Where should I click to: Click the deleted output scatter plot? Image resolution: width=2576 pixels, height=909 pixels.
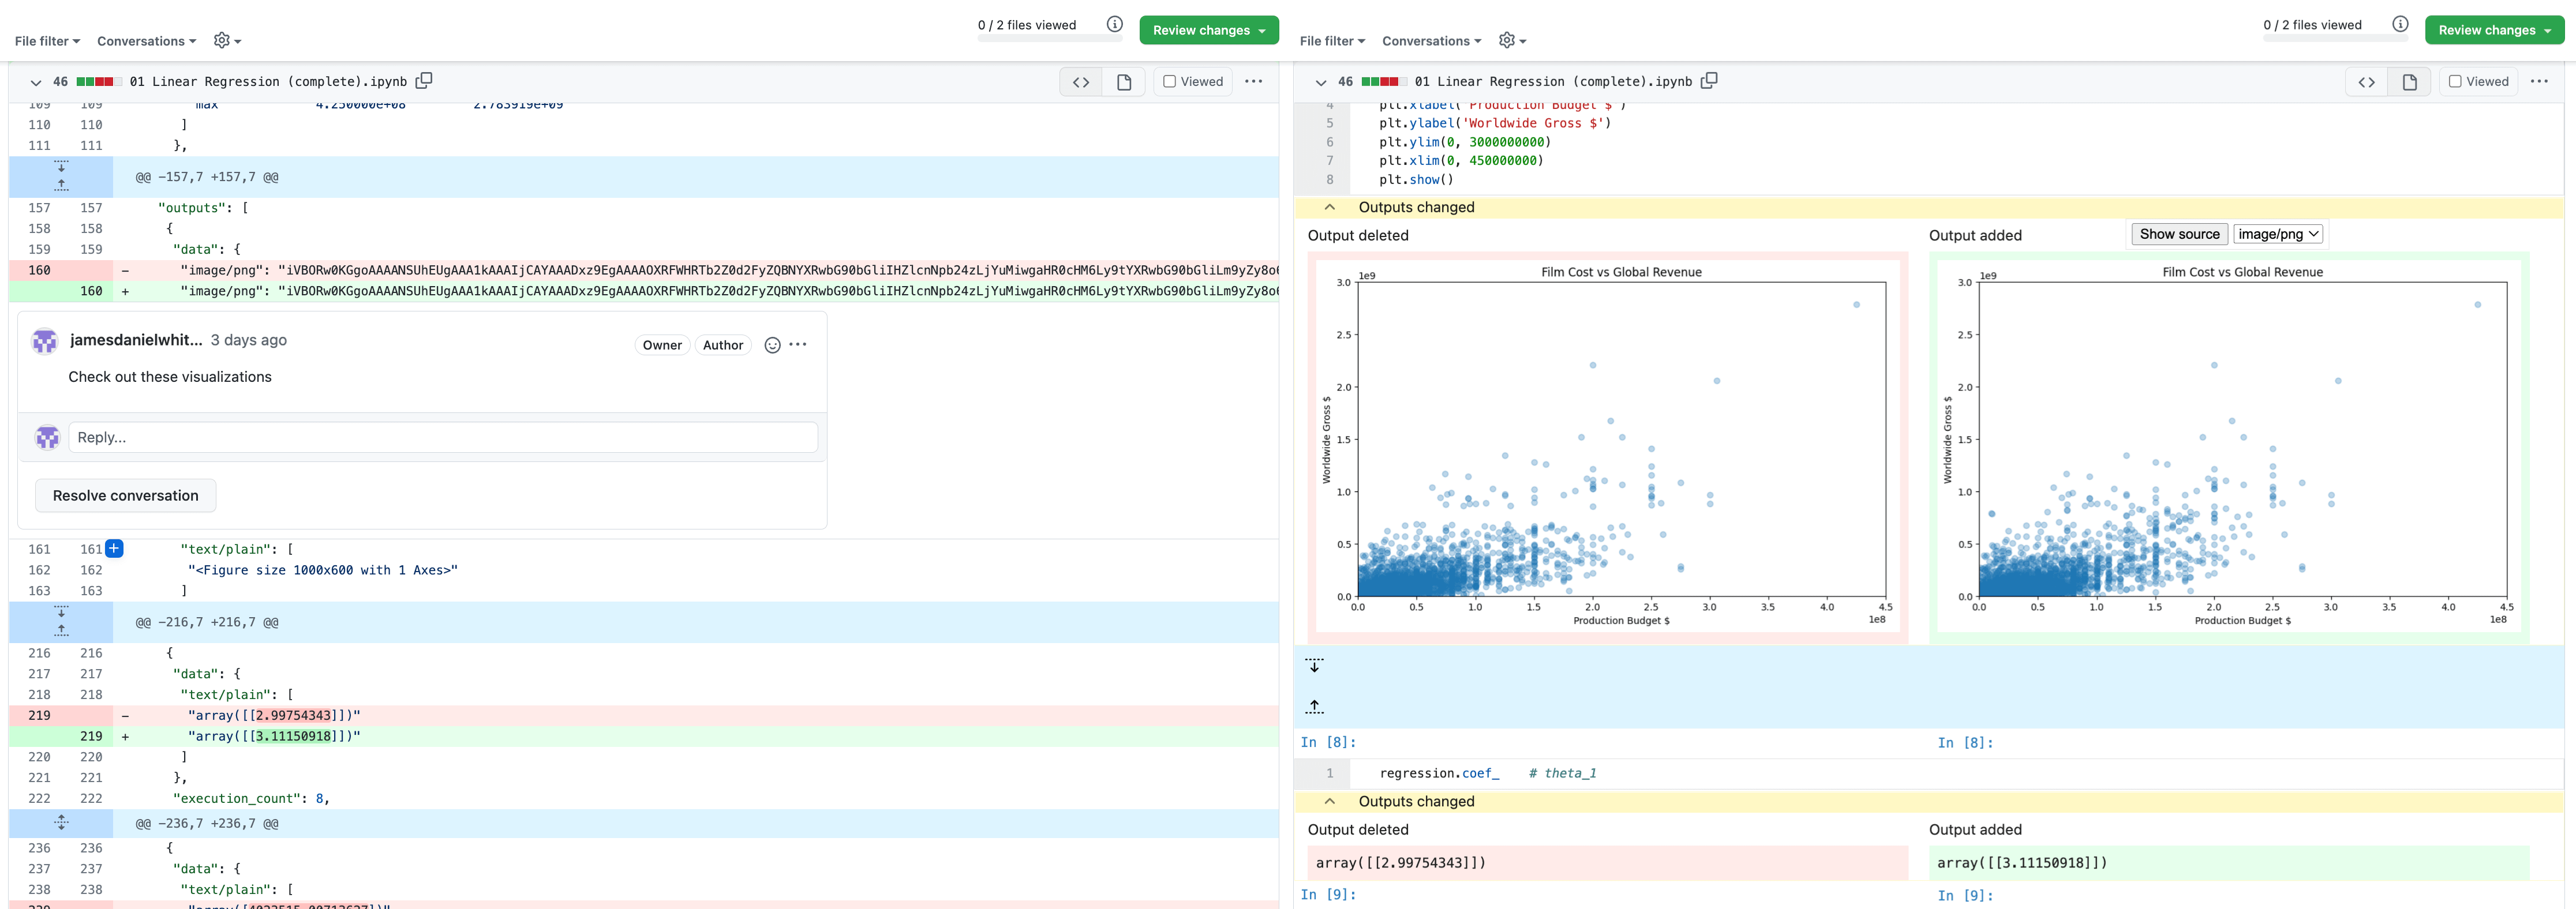[1608, 446]
